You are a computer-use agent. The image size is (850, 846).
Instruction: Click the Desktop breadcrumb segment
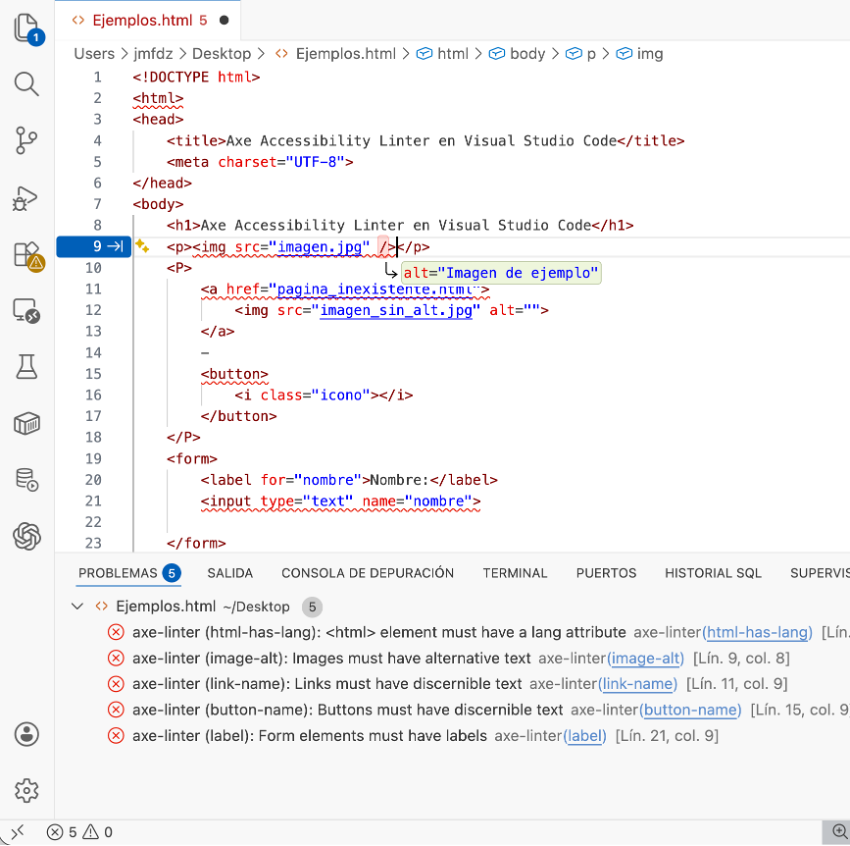click(x=222, y=54)
